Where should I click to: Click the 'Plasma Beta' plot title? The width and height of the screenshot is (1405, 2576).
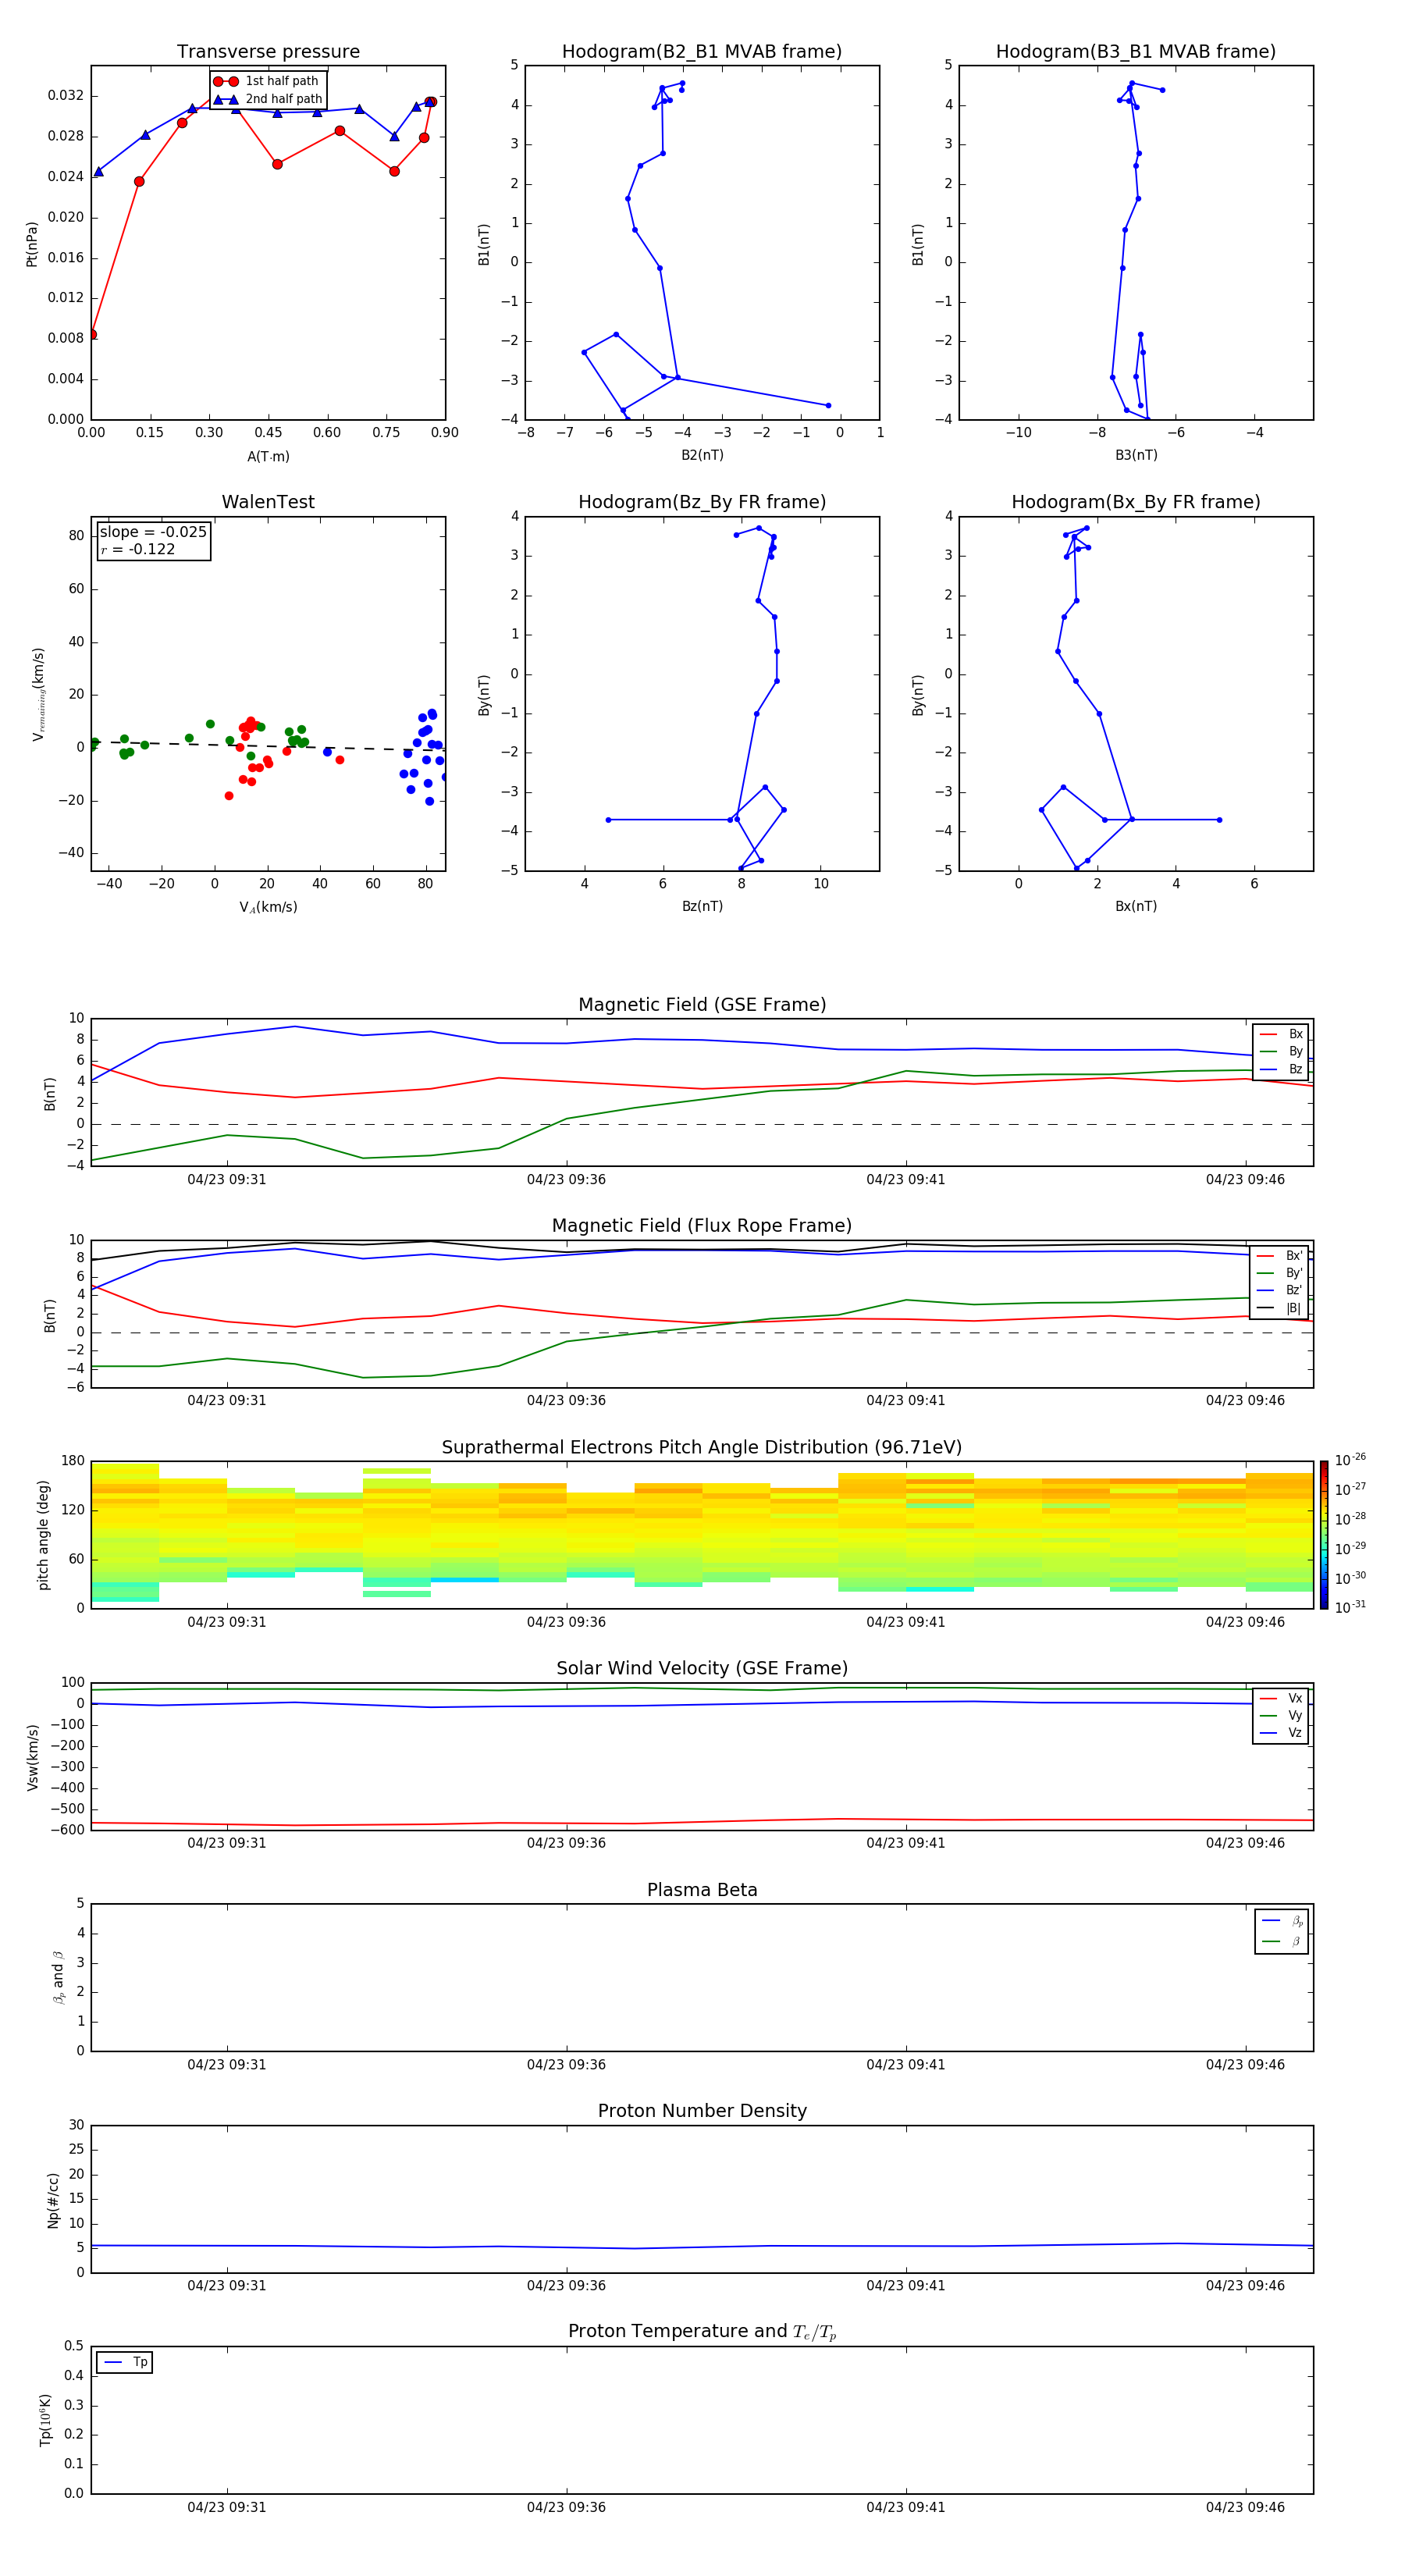[702, 1890]
